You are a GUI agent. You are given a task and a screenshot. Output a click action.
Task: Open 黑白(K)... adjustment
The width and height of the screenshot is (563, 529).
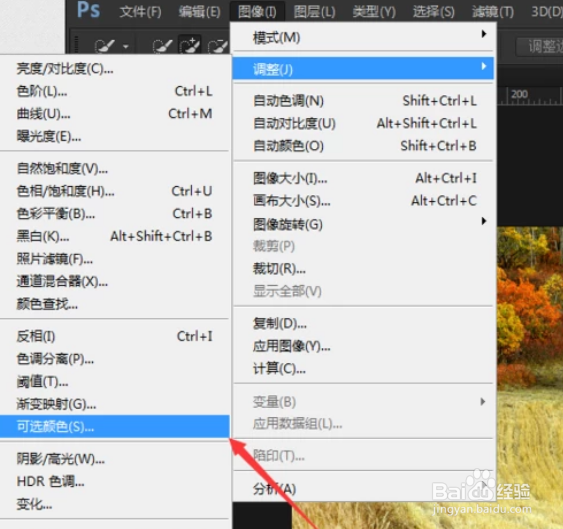(x=114, y=236)
